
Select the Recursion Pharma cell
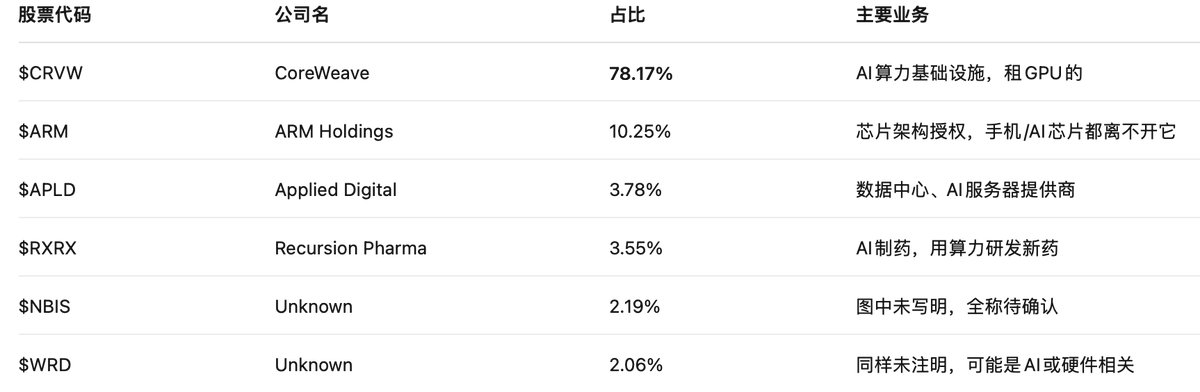pyautogui.click(x=350, y=248)
